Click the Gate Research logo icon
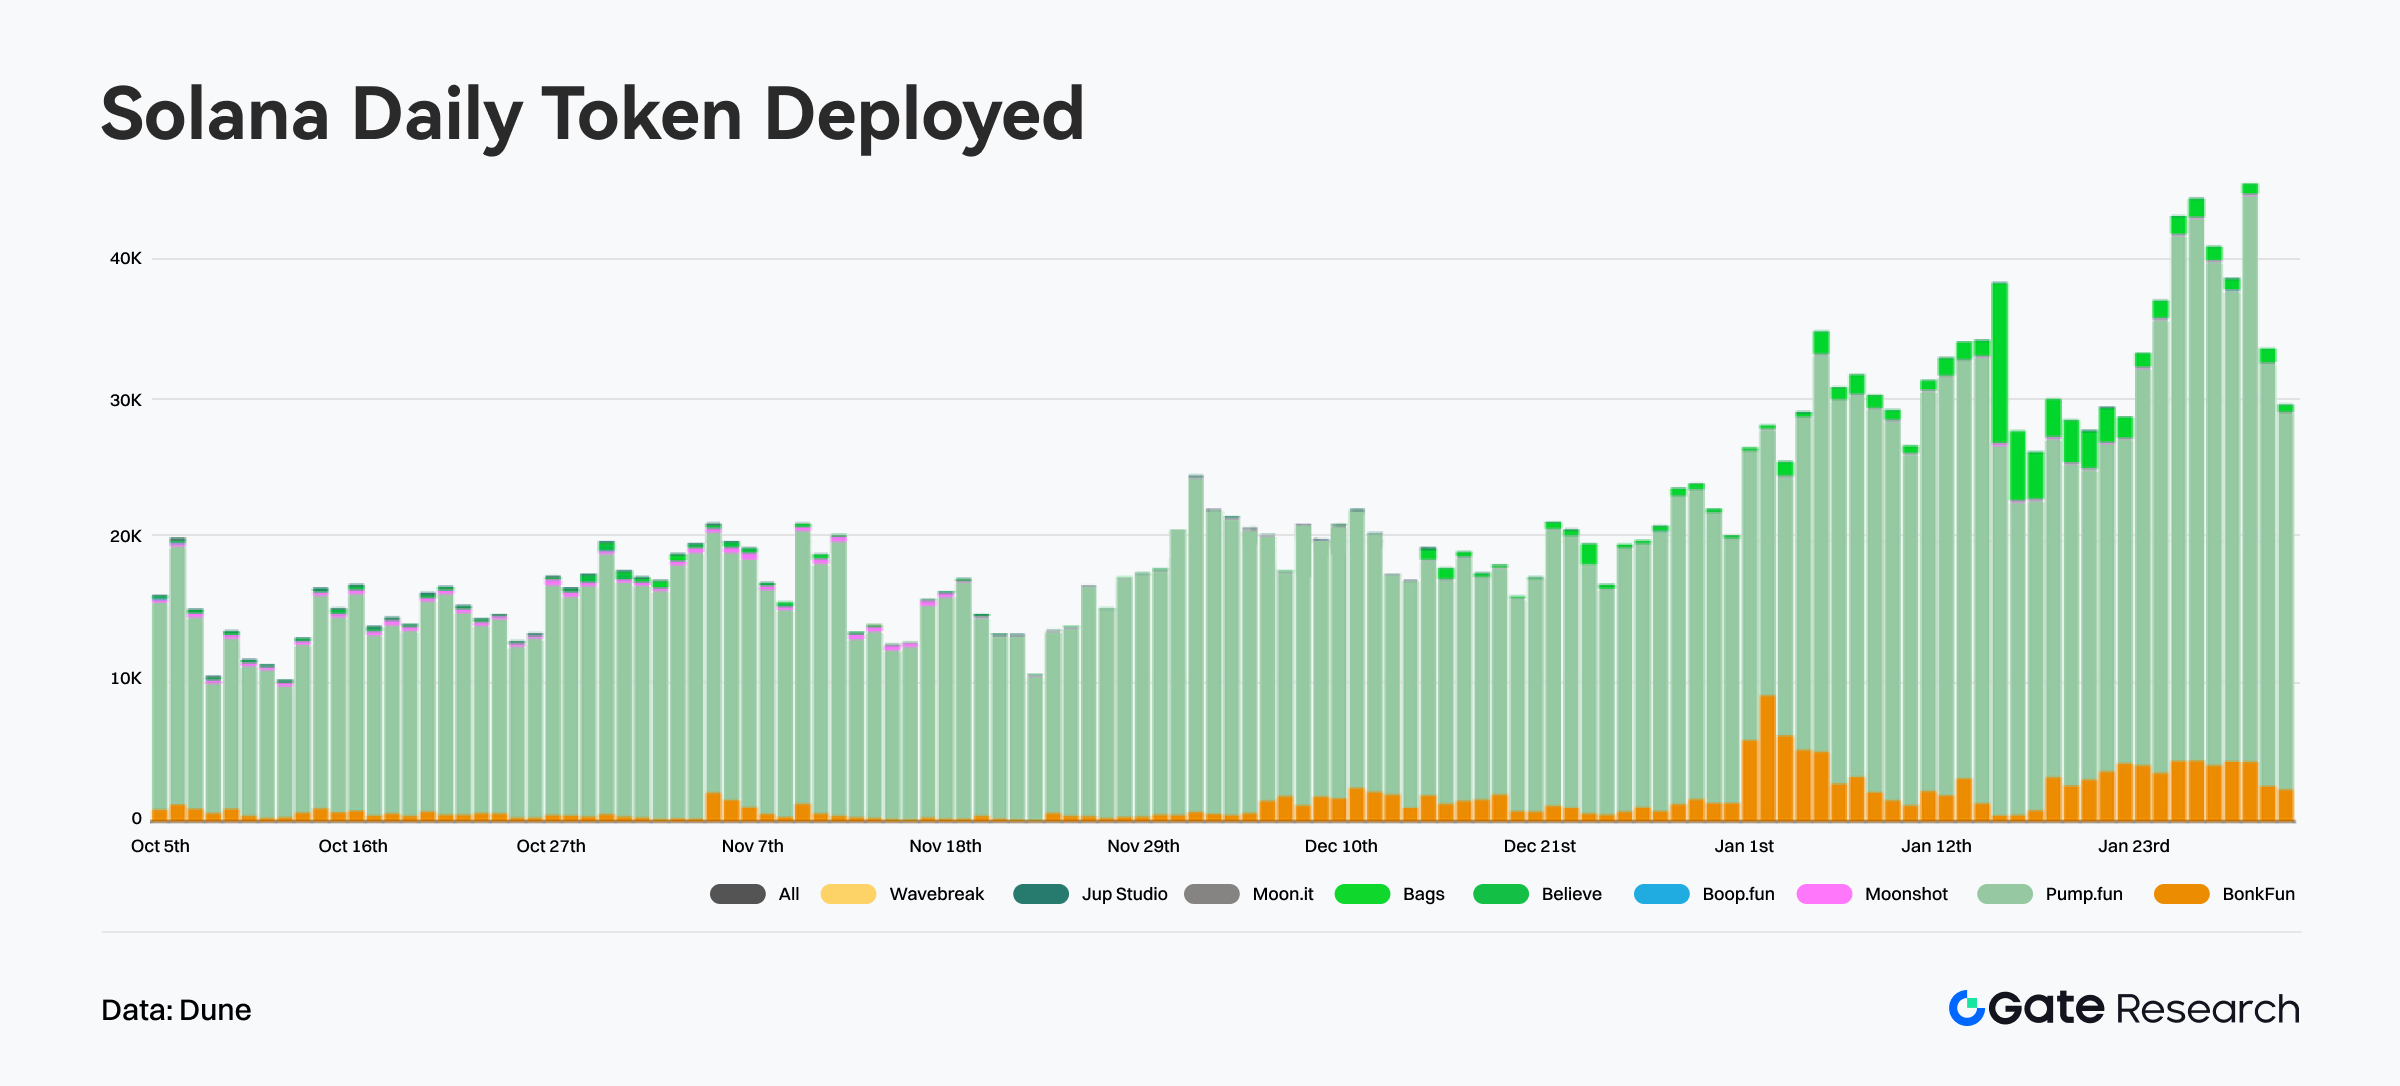Image resolution: width=2400 pixels, height=1086 pixels. pyautogui.click(x=1966, y=1008)
